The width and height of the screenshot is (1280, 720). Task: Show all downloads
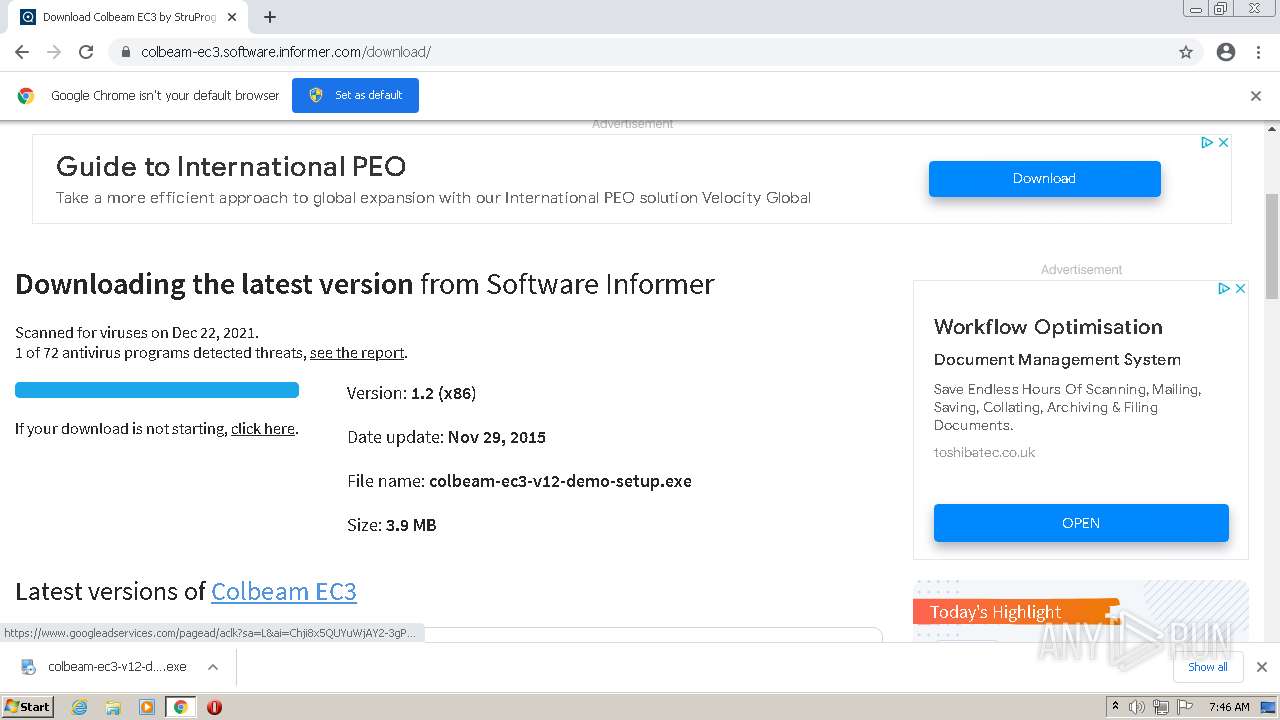click(1208, 667)
